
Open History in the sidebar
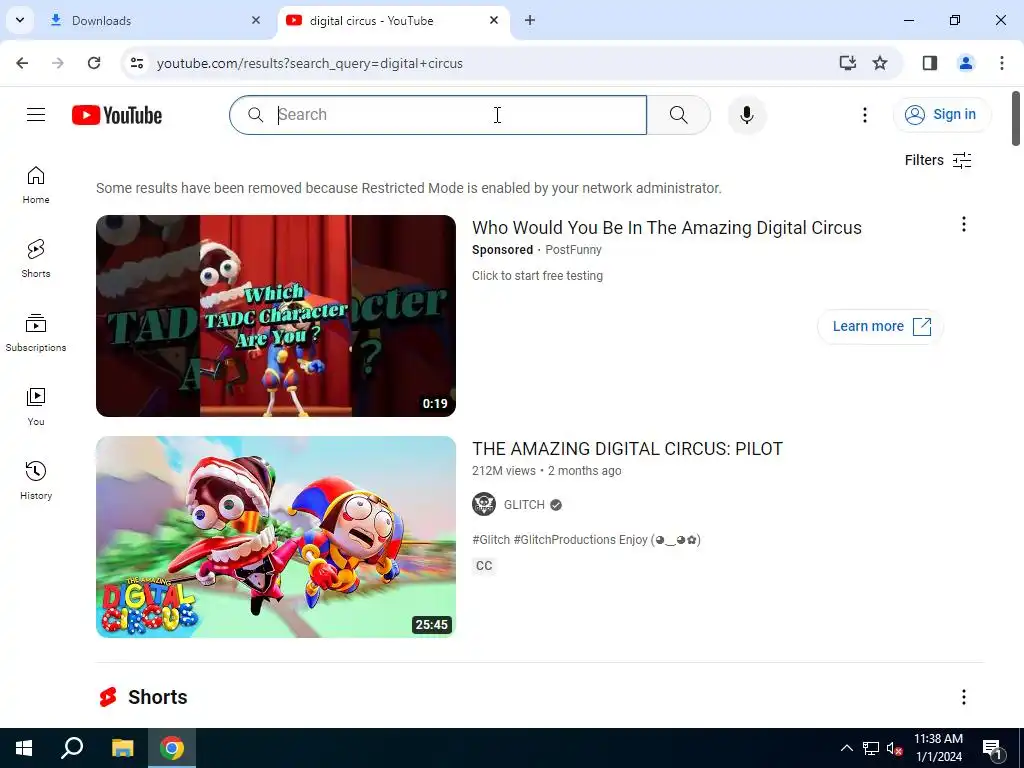tap(36, 480)
